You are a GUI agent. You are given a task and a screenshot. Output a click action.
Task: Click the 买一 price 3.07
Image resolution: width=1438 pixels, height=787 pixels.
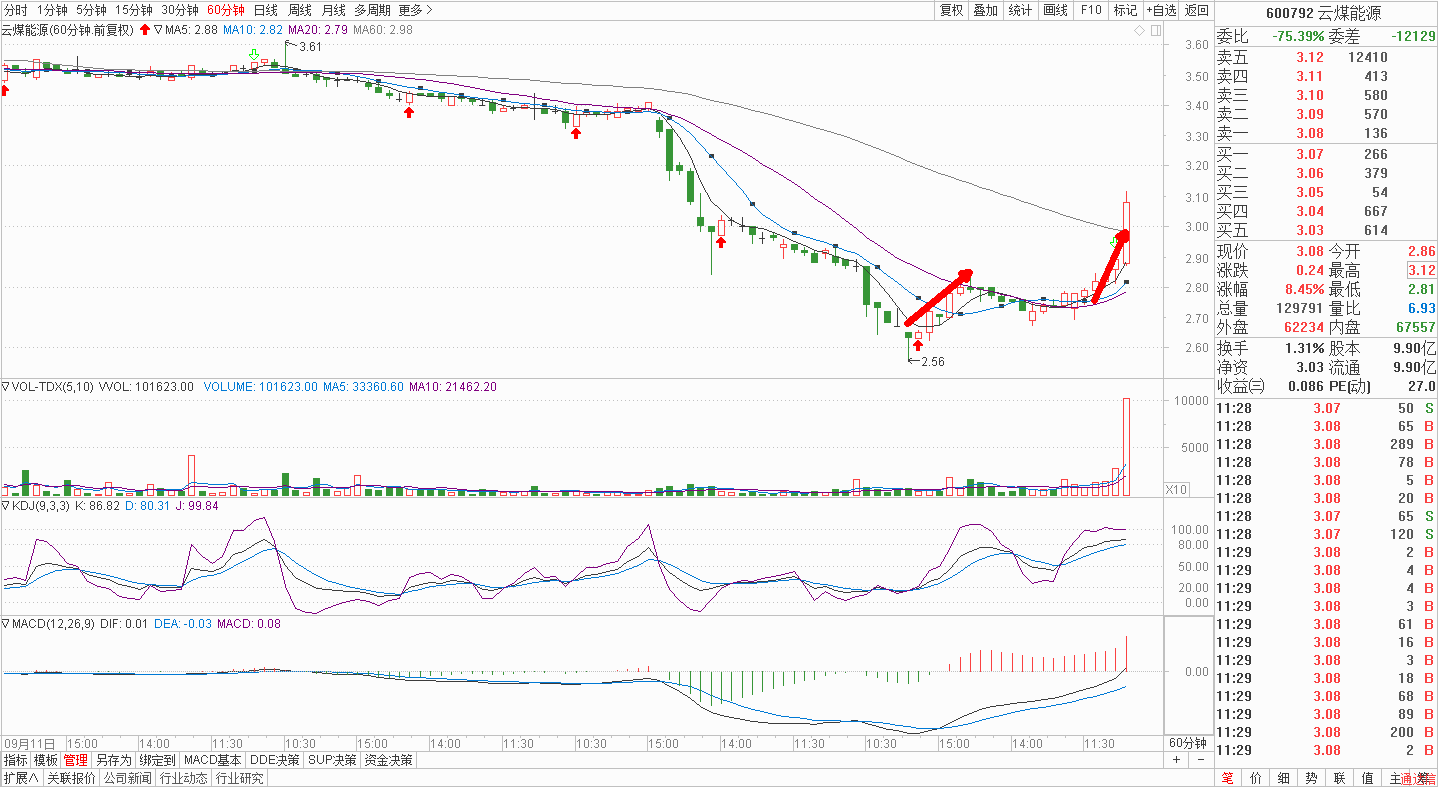point(1310,155)
